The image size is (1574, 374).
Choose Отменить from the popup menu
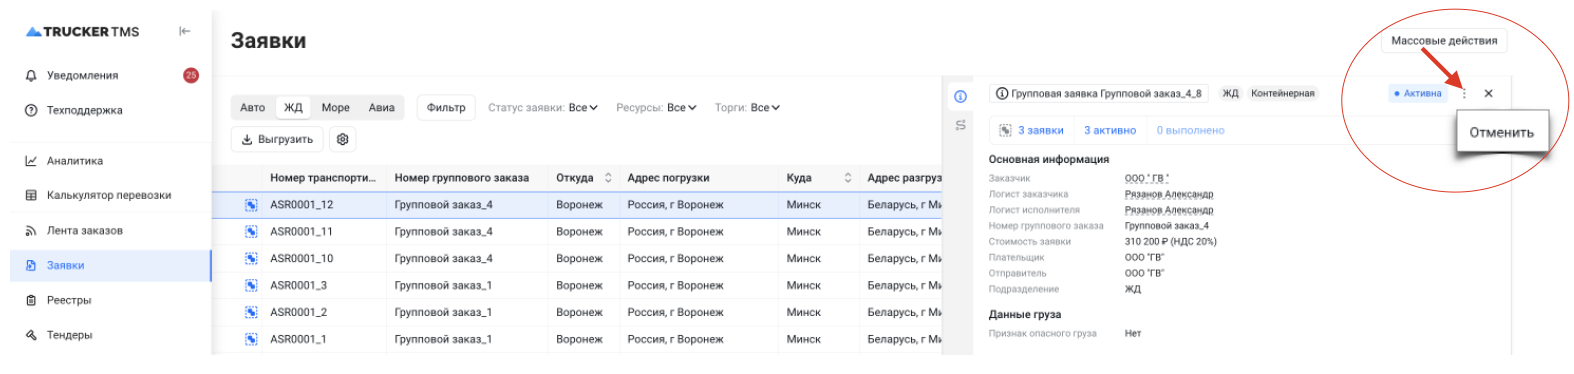pos(1501,133)
